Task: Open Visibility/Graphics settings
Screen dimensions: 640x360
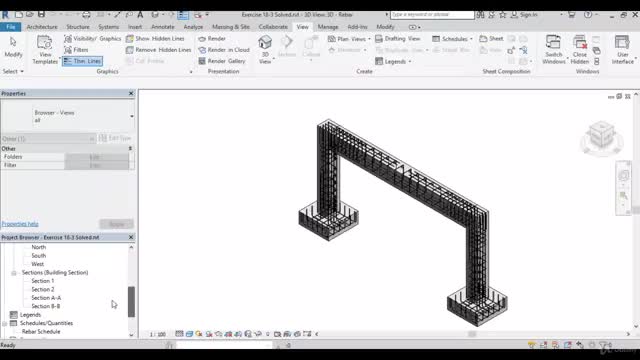Action: click(x=92, y=38)
